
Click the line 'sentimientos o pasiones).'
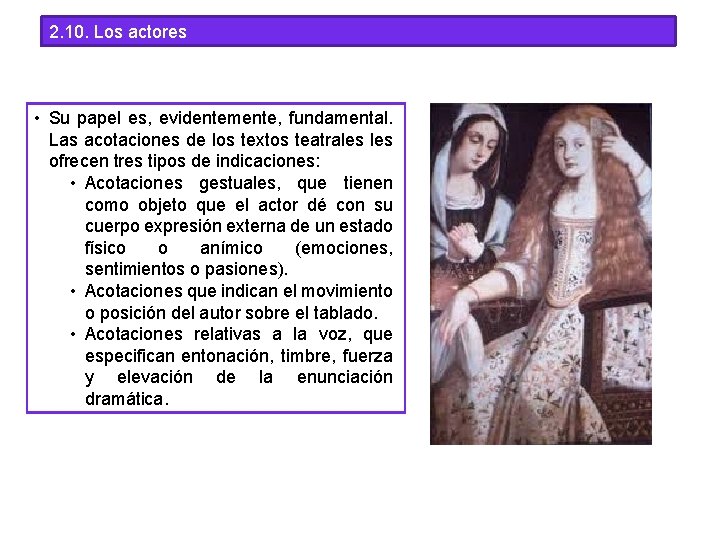pyautogui.click(x=186, y=269)
